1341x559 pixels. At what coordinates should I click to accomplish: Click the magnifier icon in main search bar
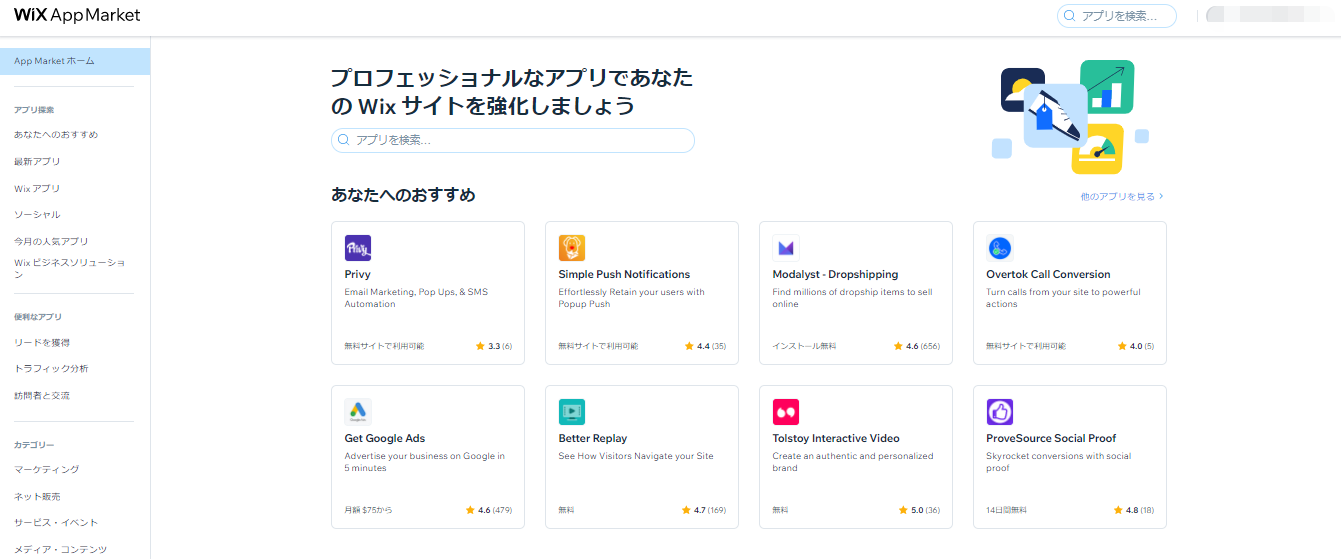pos(345,141)
